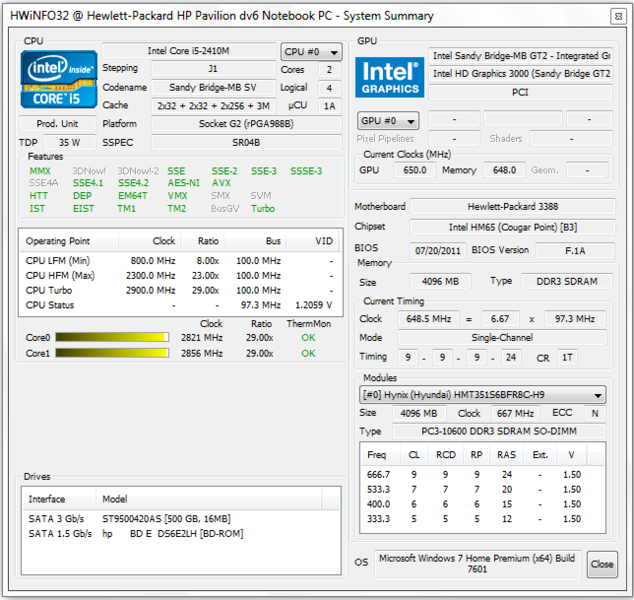The height and width of the screenshot is (600, 634).
Task: Click the Core1 usage bar
Action: point(112,353)
